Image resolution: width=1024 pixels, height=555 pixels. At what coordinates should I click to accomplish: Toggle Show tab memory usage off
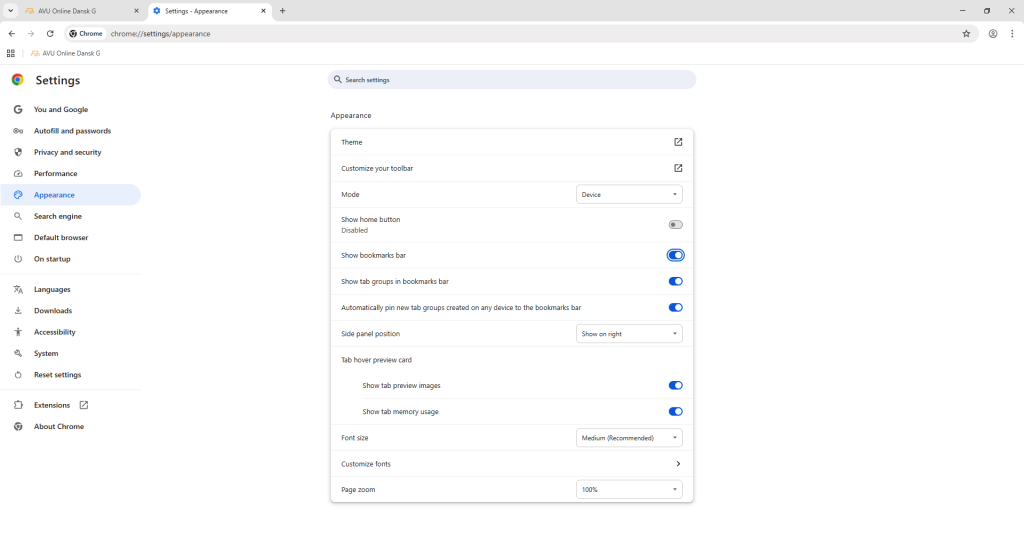(675, 411)
